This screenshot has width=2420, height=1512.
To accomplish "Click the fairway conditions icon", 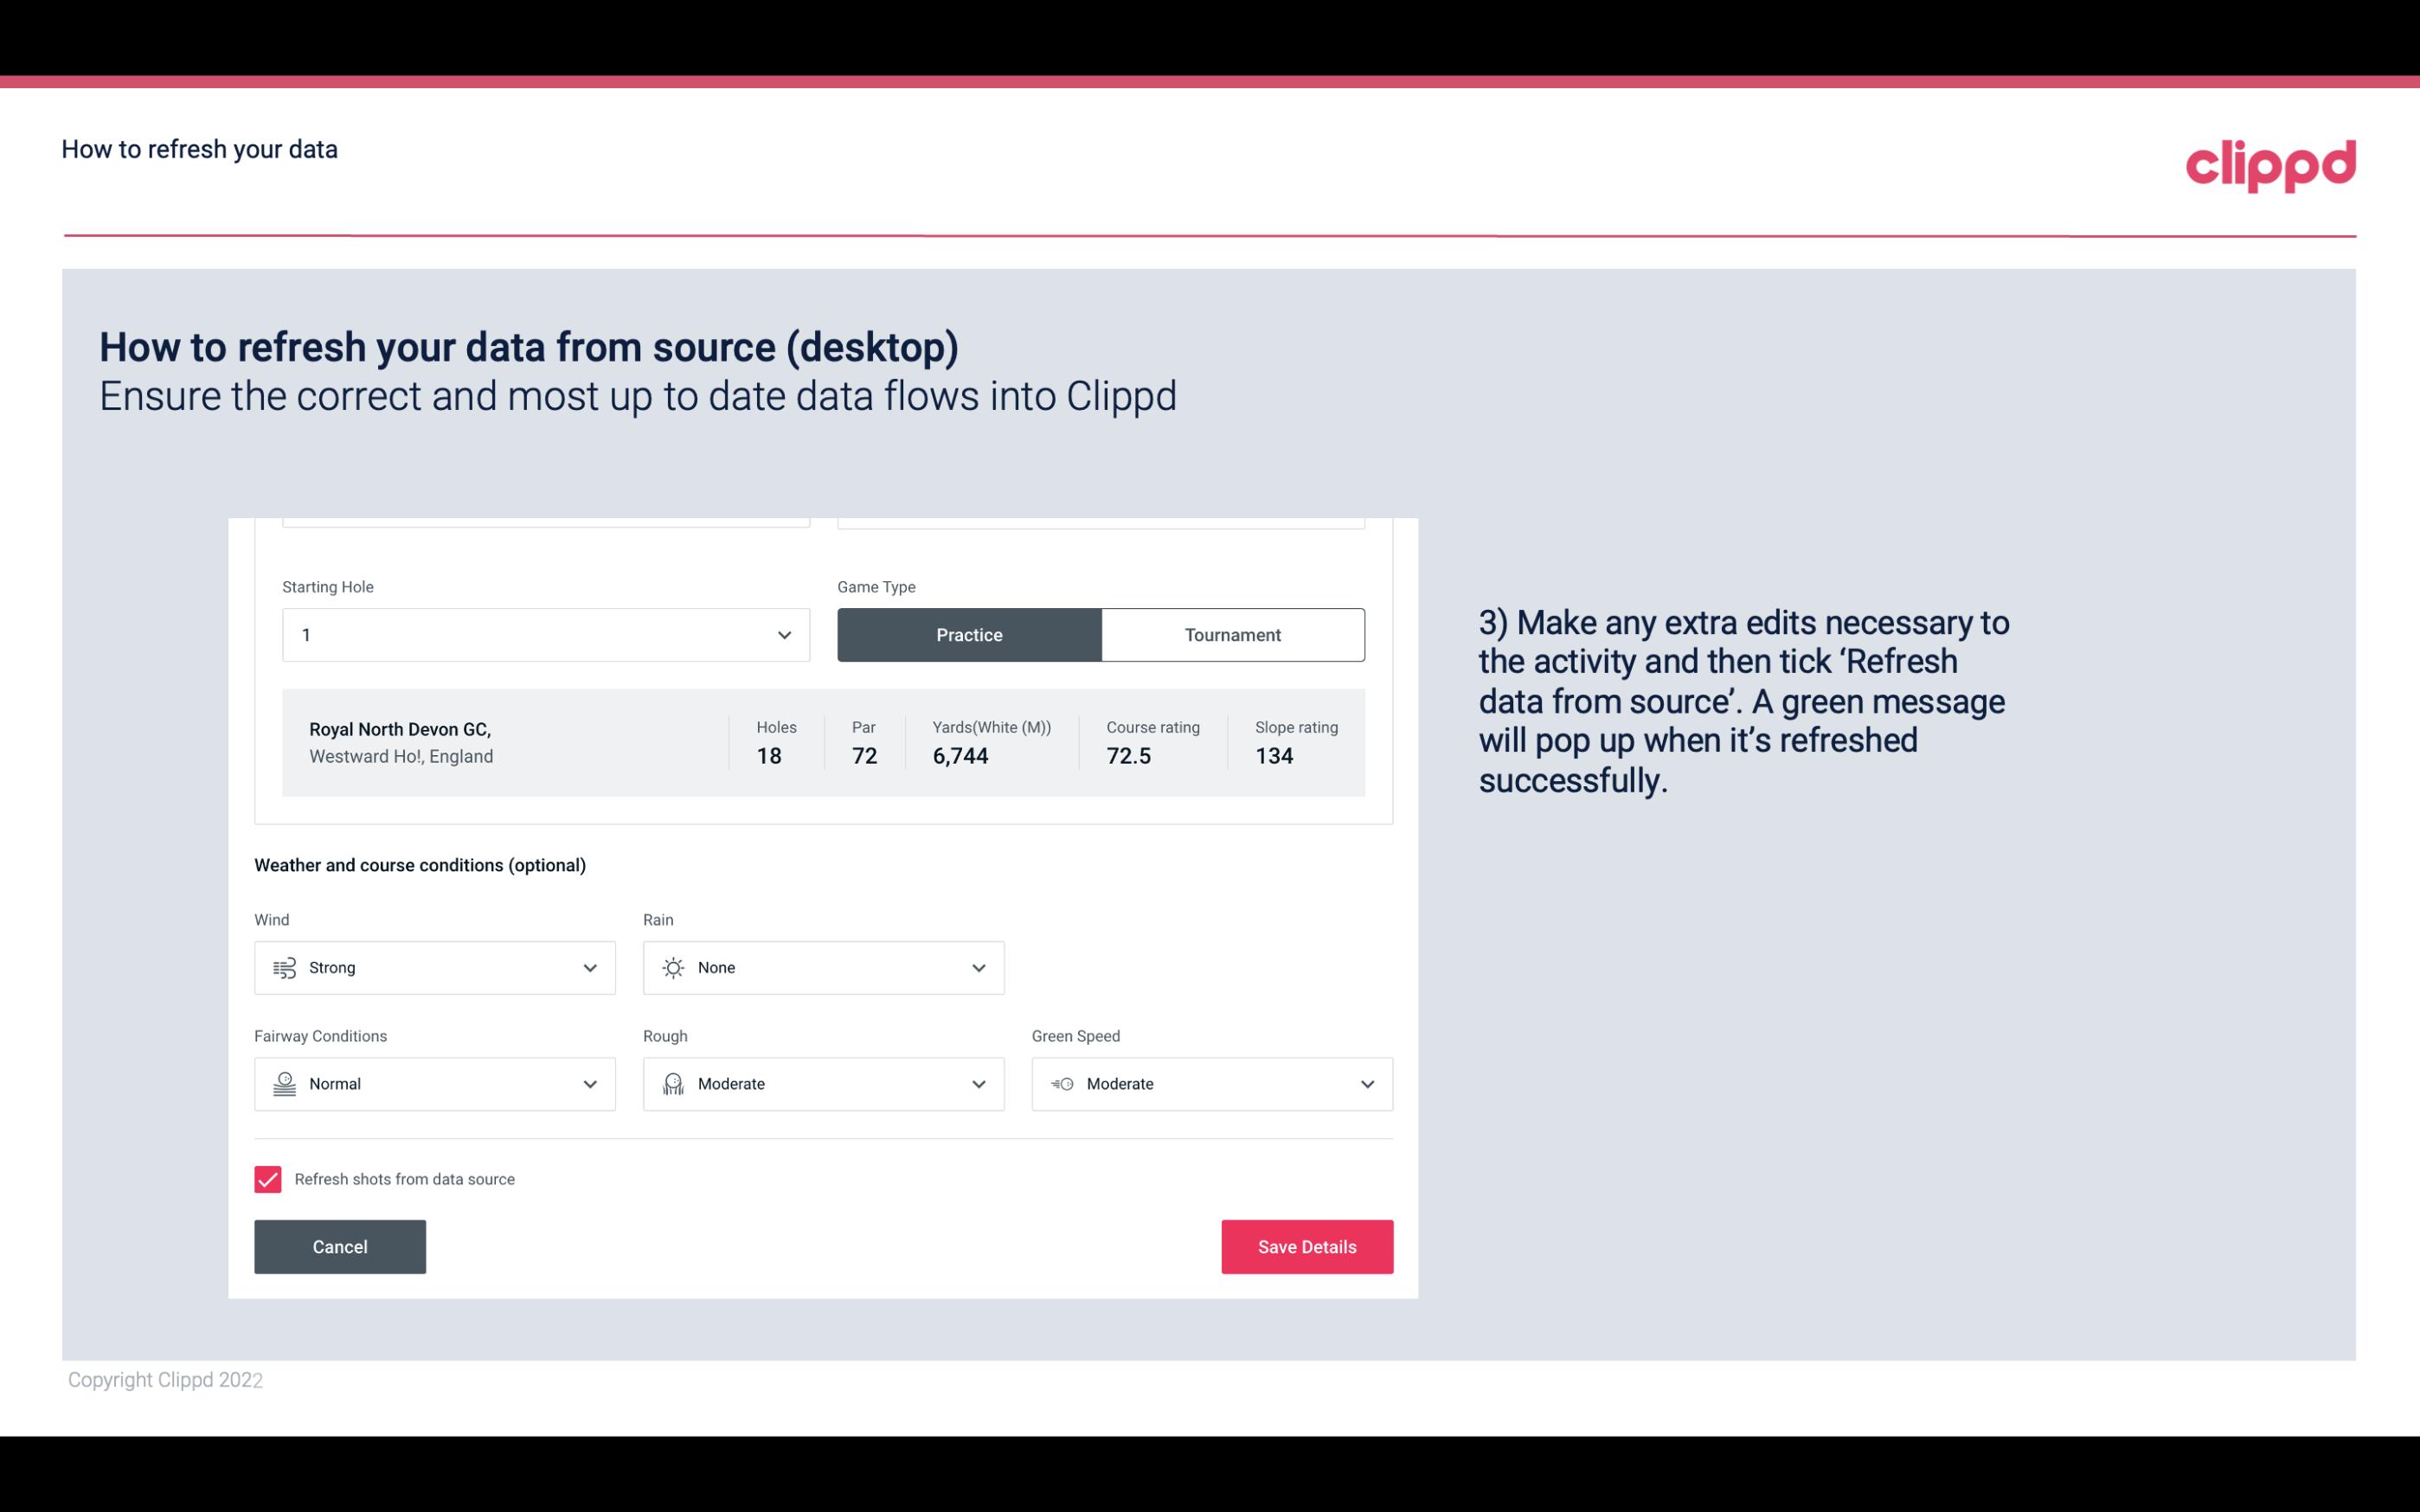I will [282, 1084].
